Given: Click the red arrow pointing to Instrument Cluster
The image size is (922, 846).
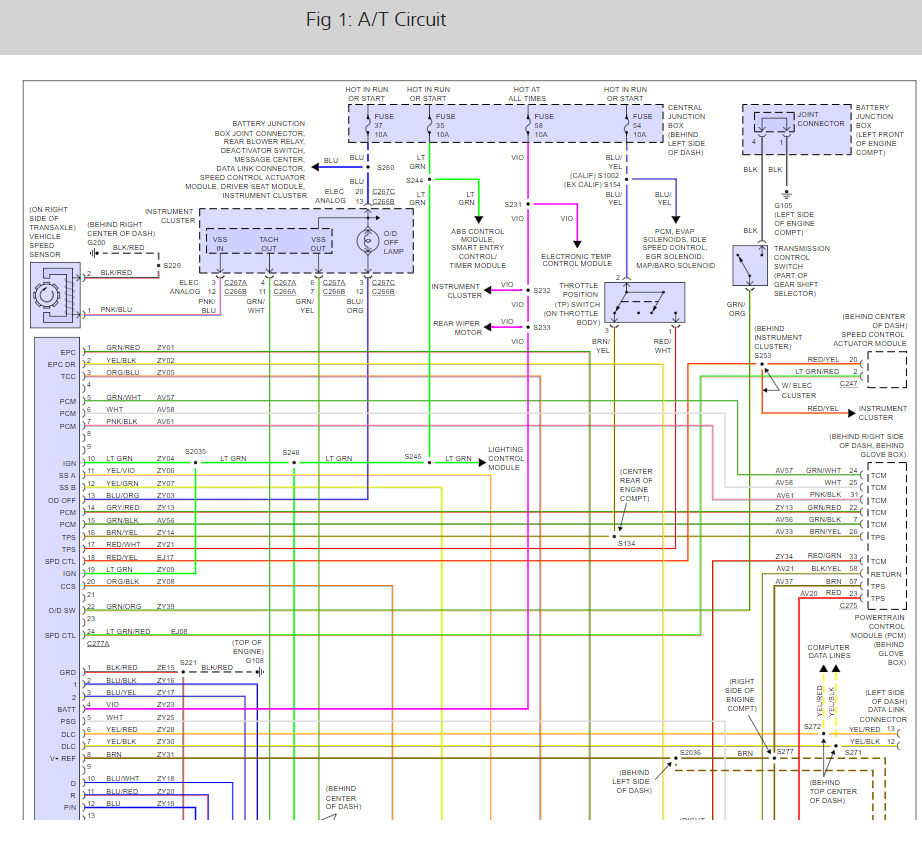Looking at the screenshot, I should tap(851, 413).
